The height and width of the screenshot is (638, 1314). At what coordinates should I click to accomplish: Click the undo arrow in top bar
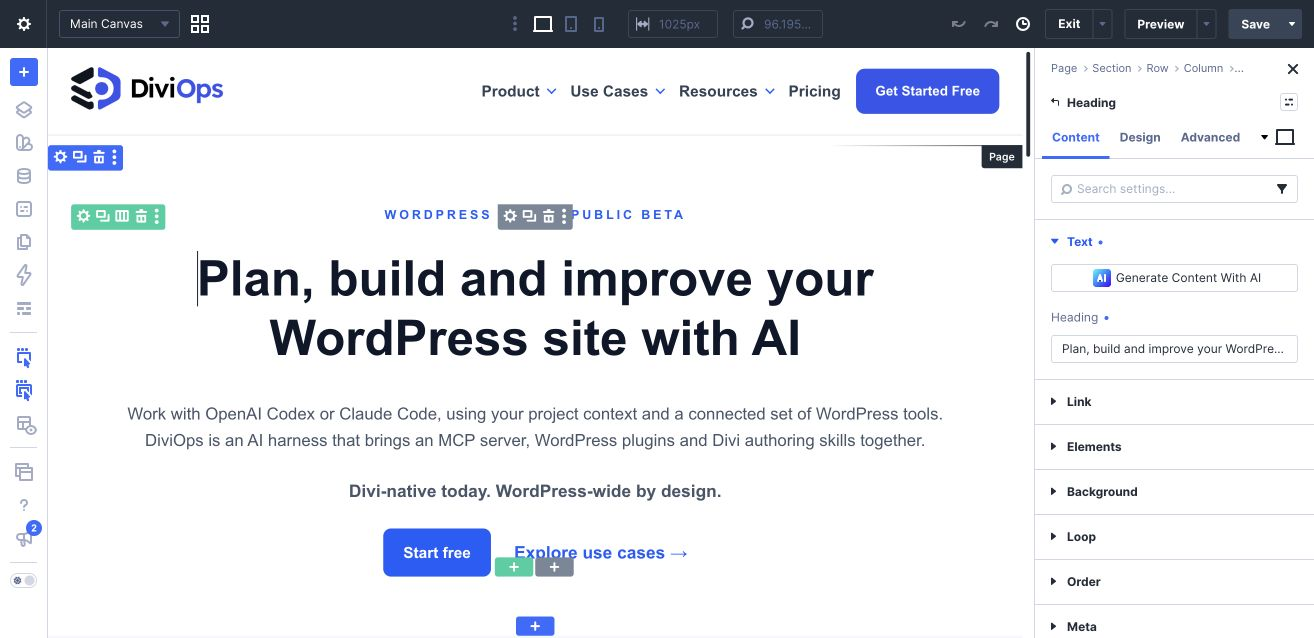[x=959, y=24]
